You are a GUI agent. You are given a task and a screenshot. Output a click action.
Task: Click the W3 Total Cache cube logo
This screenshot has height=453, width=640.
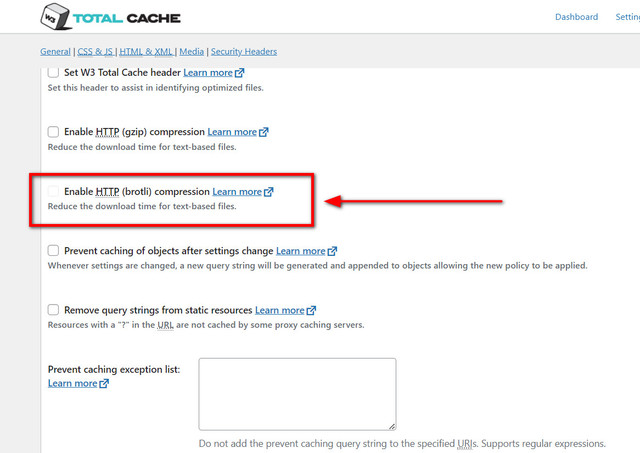coord(56,17)
